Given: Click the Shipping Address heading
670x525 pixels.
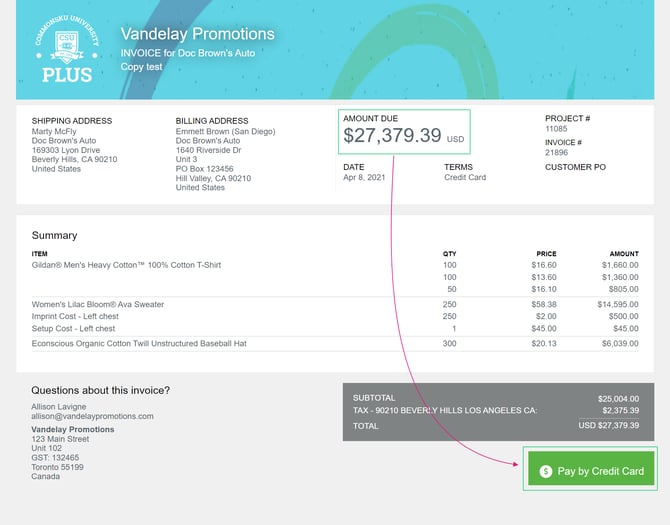Looking at the screenshot, I should (x=72, y=121).
